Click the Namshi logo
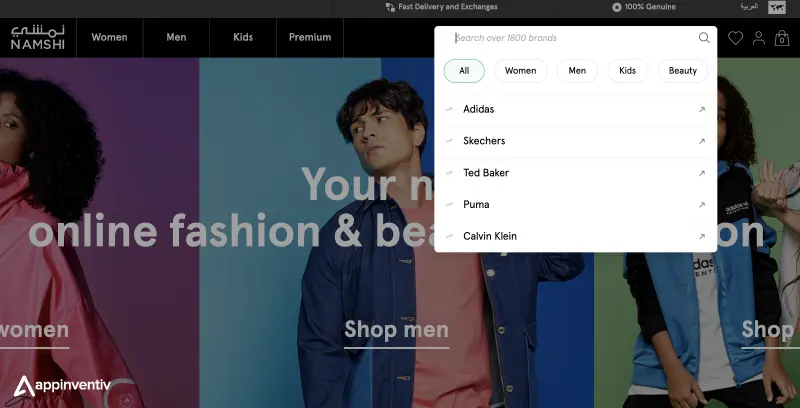This screenshot has height=408, width=800. coord(38,37)
